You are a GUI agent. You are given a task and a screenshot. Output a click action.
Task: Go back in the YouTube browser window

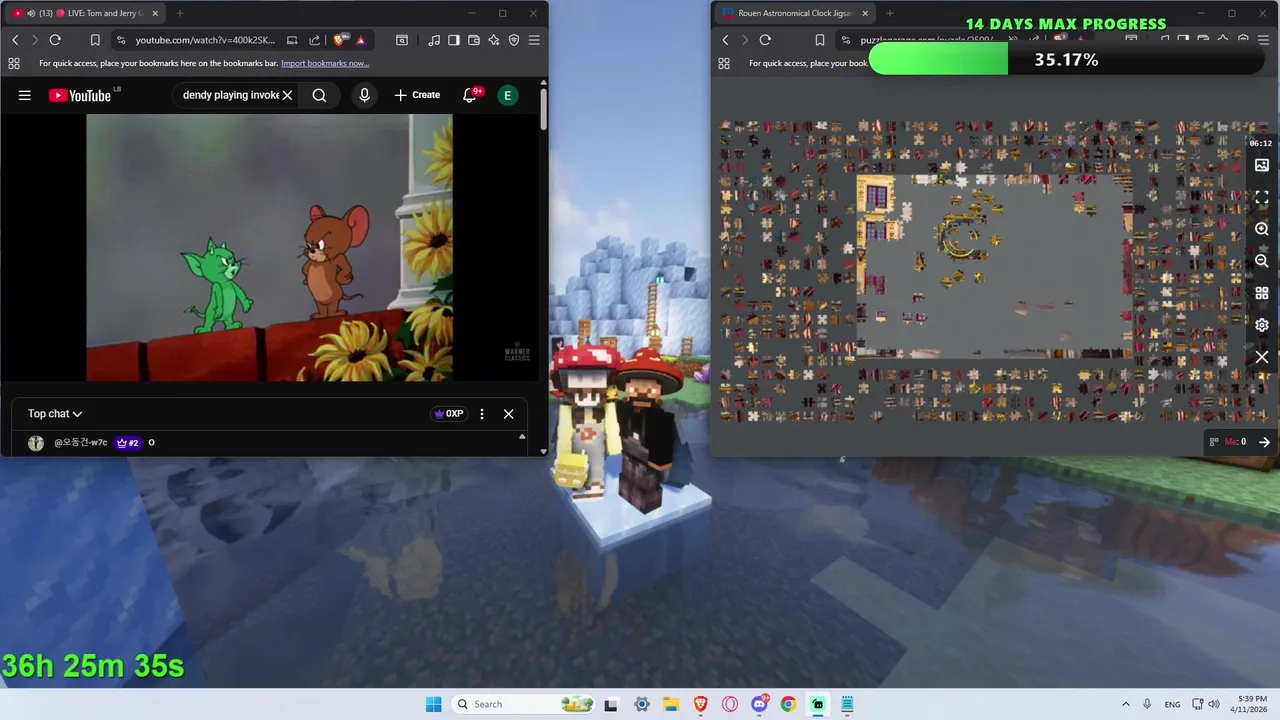point(15,40)
